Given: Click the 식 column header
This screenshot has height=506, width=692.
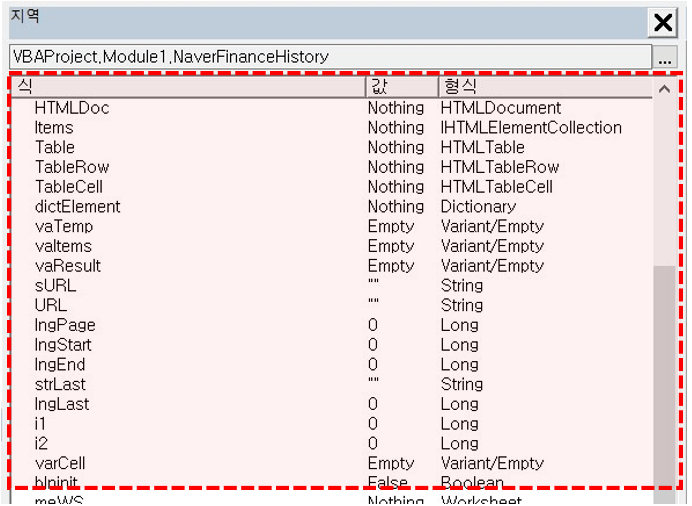Looking at the screenshot, I should (x=188, y=86).
